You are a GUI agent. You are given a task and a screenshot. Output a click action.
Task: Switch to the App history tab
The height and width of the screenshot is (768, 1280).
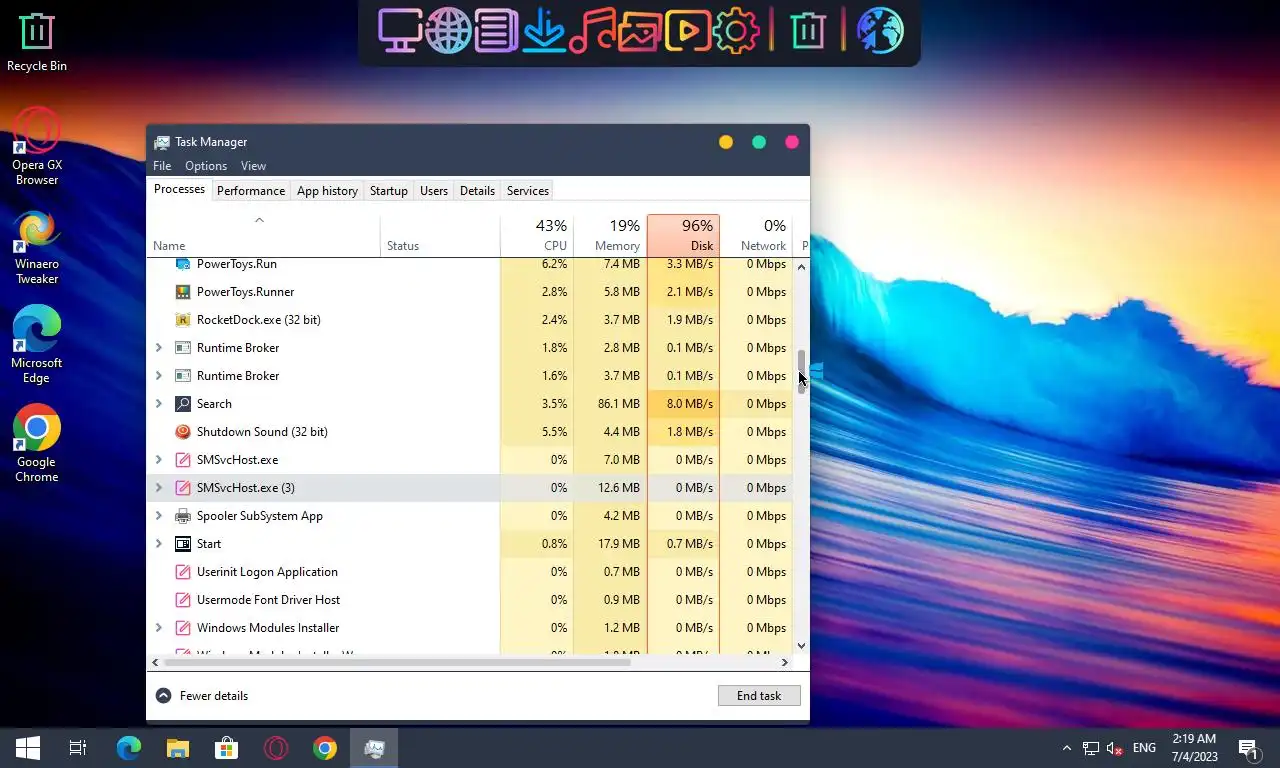[327, 191]
